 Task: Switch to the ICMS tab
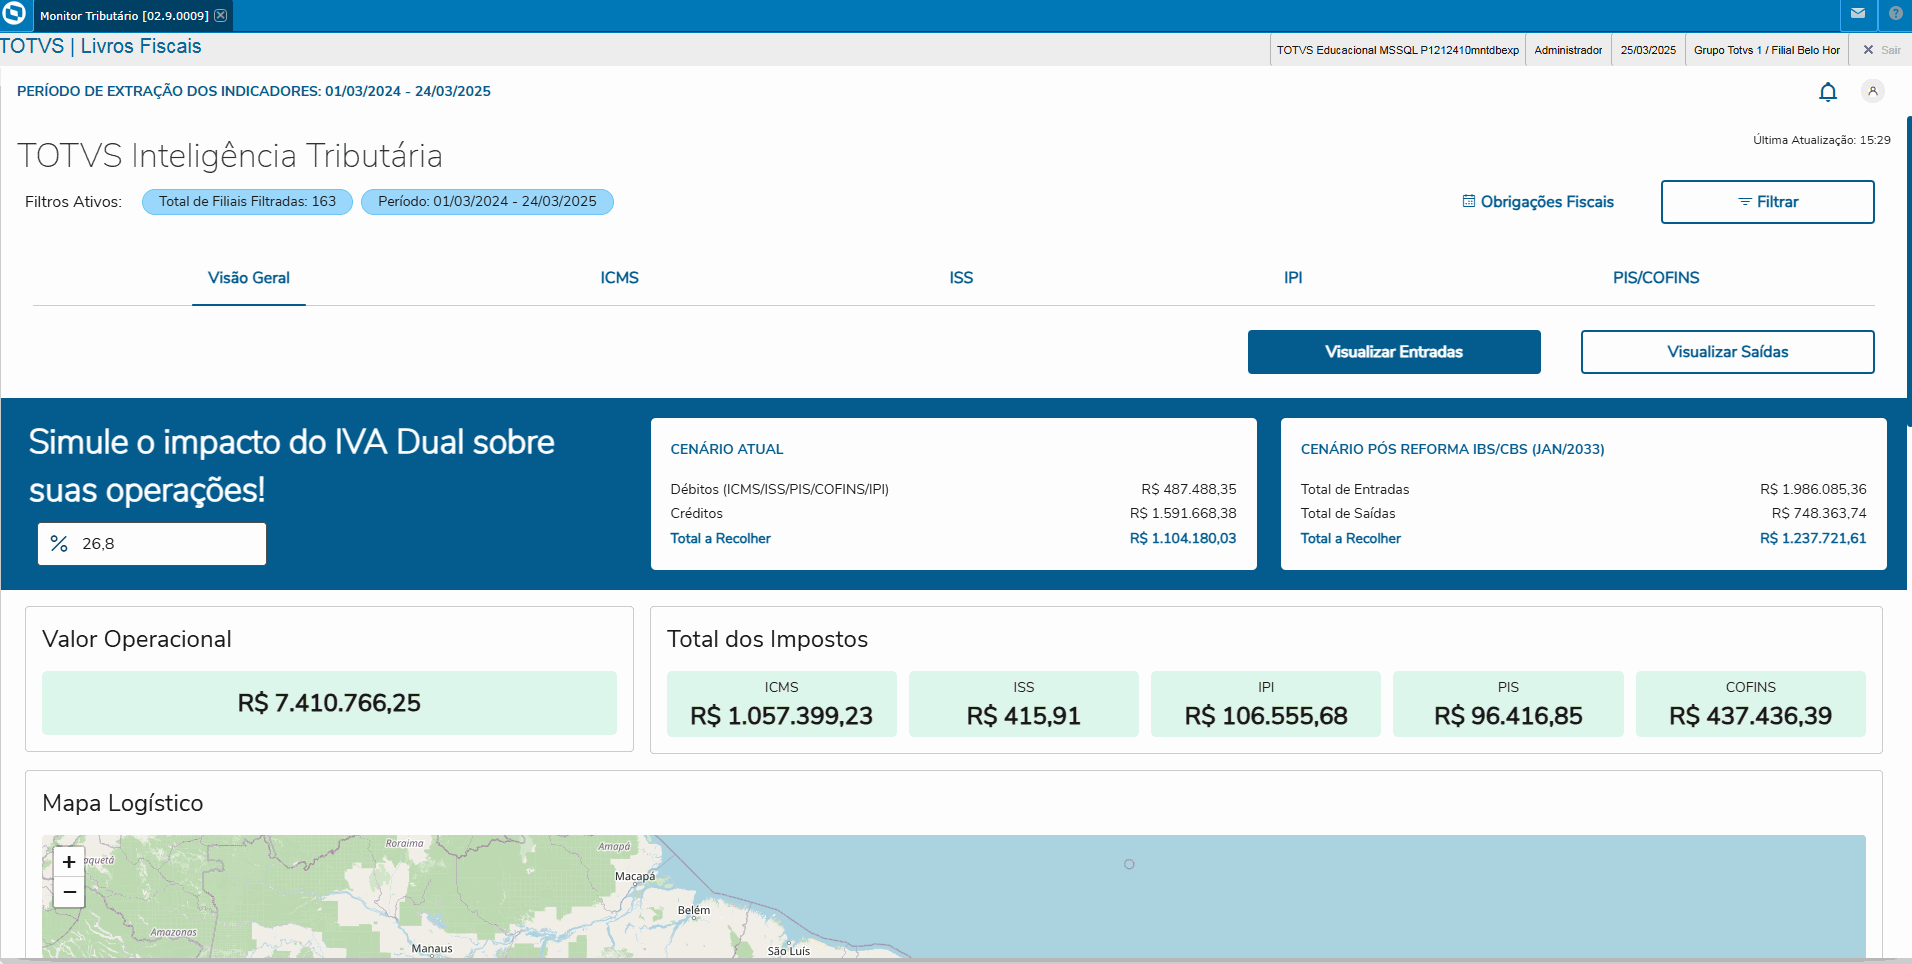pos(620,278)
